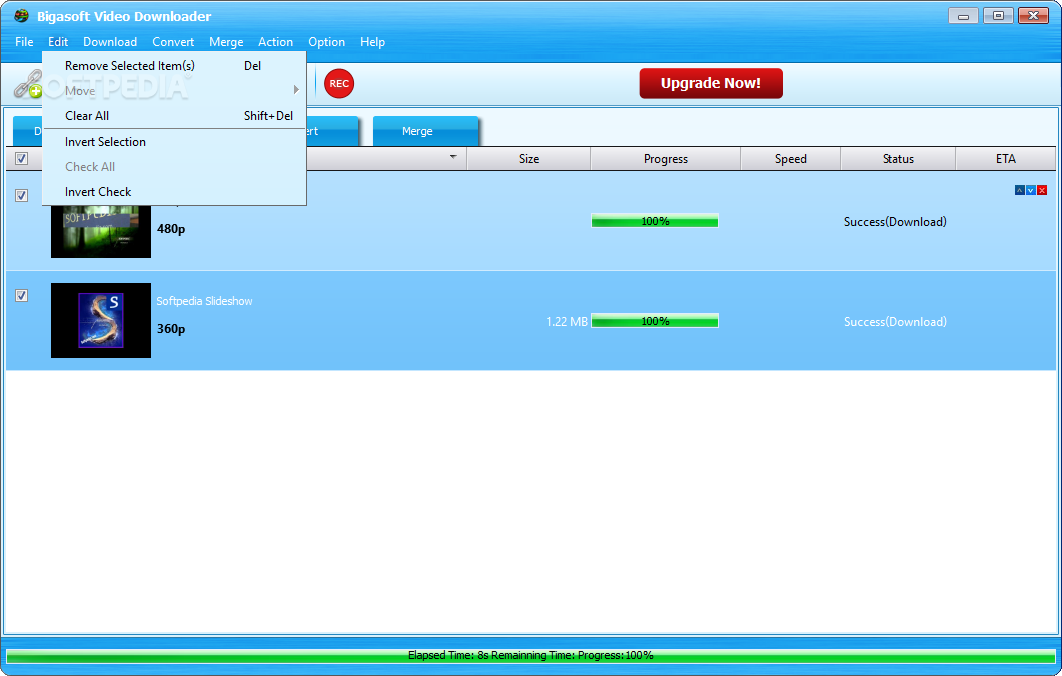Viewport: 1062px width, 676px height.
Task: Click the Softpedia Slideshow title text
Action: pyautogui.click(x=204, y=301)
